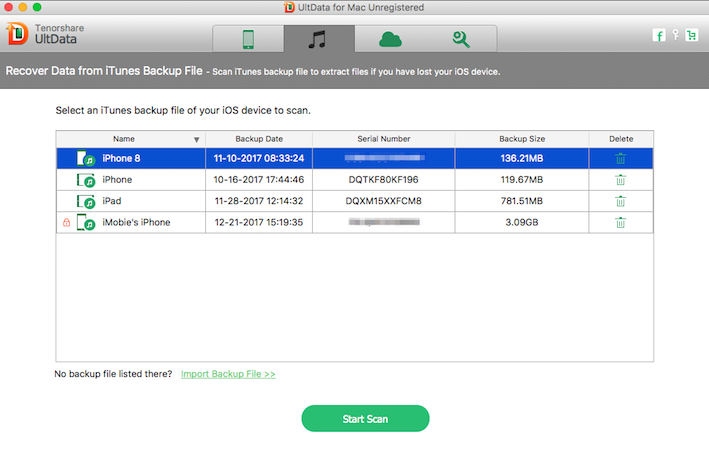
Task: Select the iPhone 8 backup name
Action: tap(121, 158)
